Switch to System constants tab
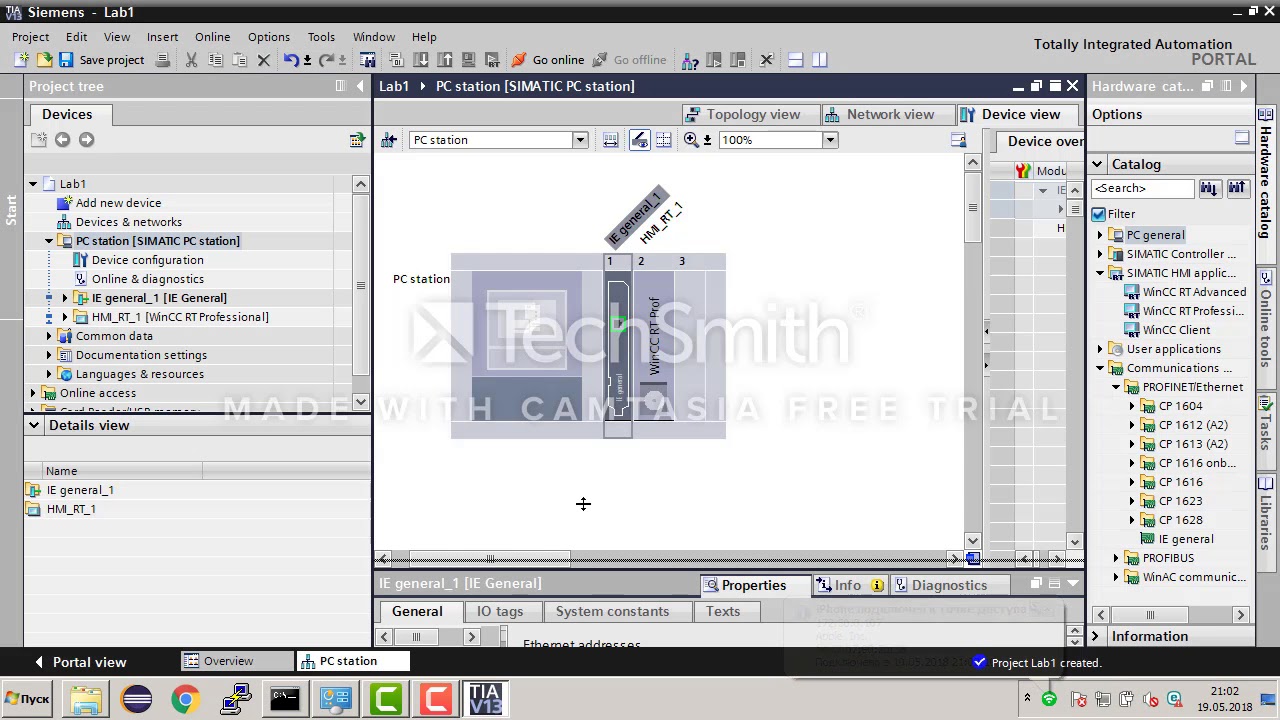This screenshot has height=720, width=1280. click(x=612, y=611)
